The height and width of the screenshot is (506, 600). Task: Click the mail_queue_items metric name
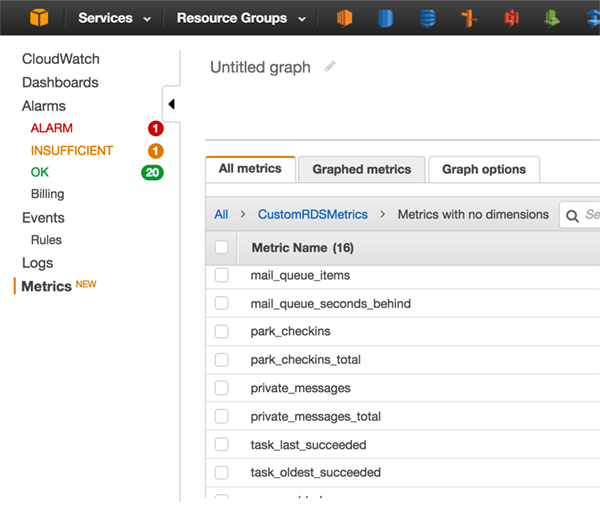[300, 276]
